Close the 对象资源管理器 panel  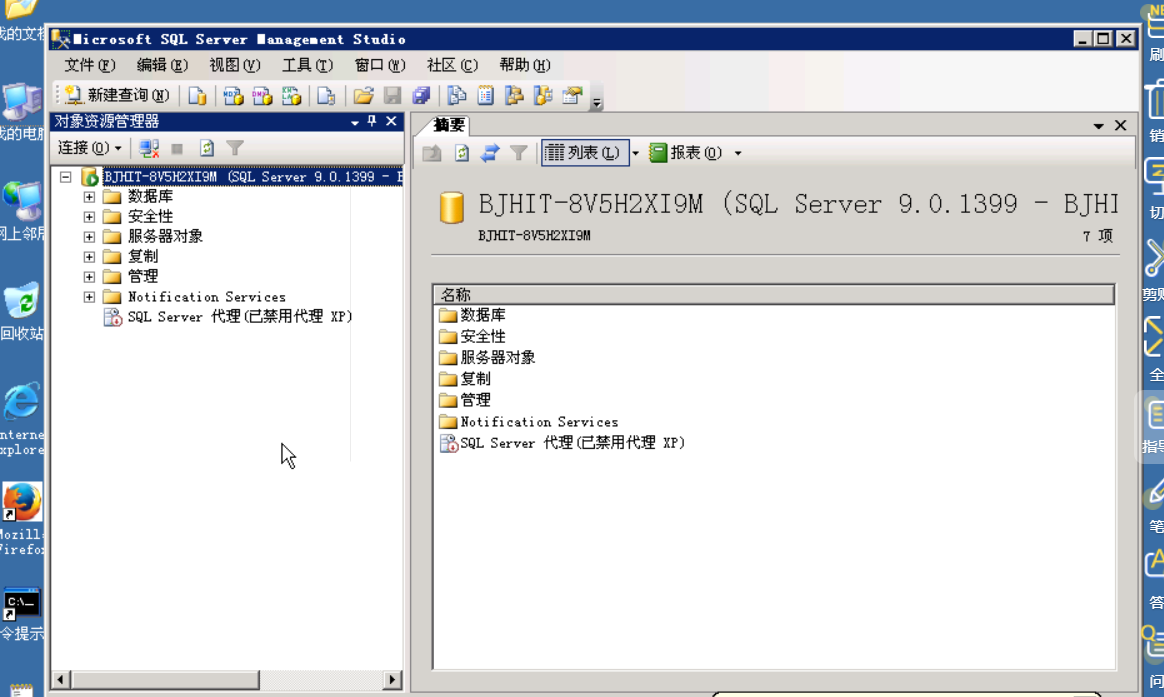[391, 121]
